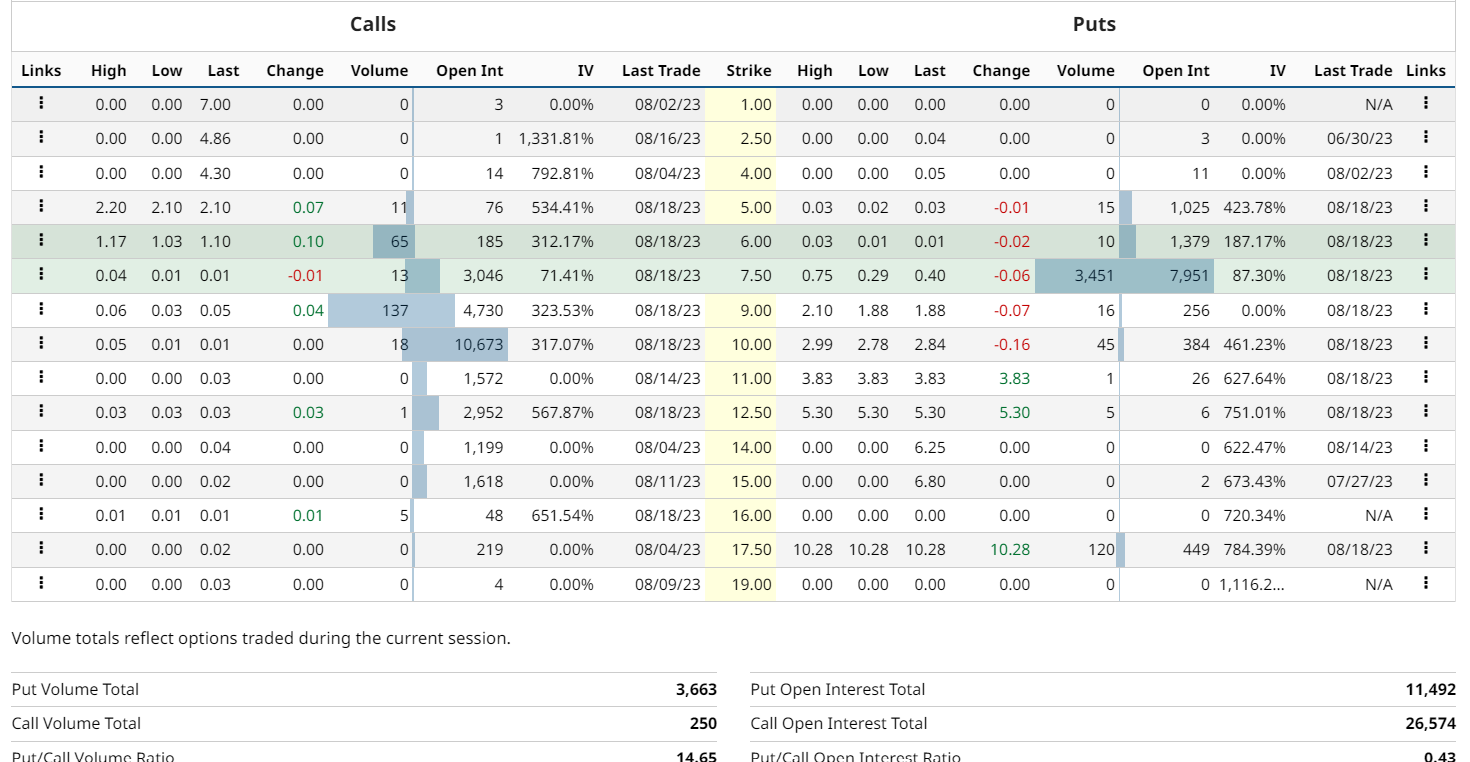1470x762 pixels.
Task: Open calls links menu for strike 12.50
Action: [41, 411]
